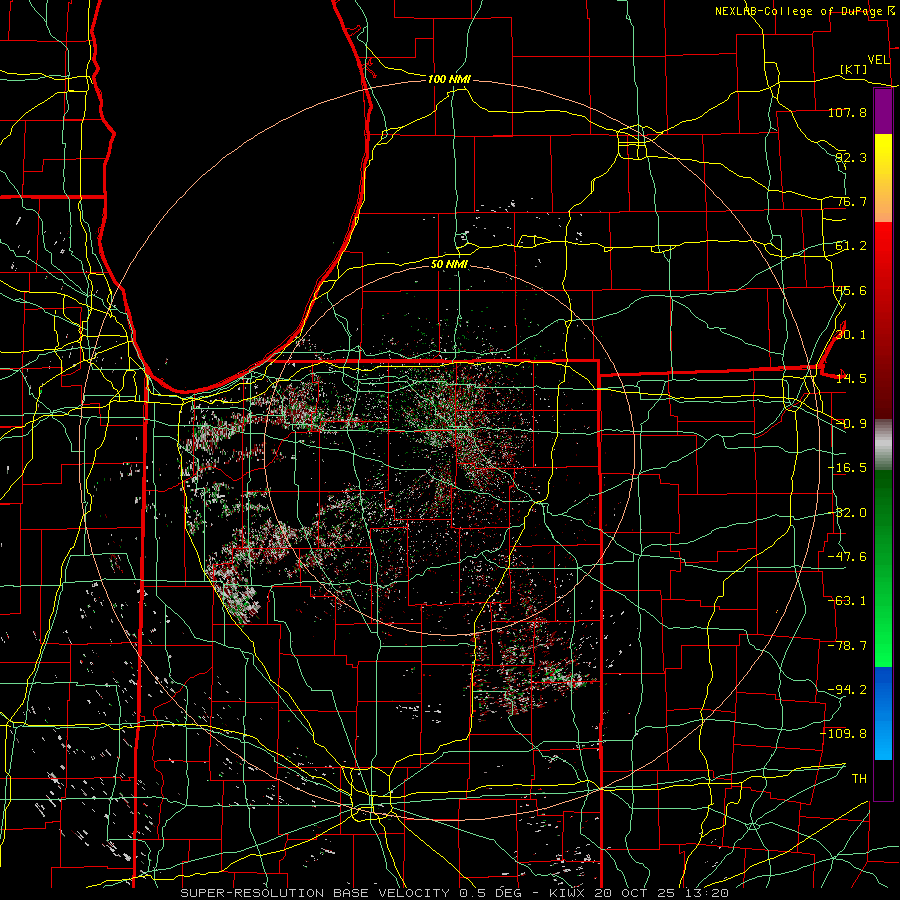Viewport: 900px width, 900px height.
Task: Select the -63.1 knot scale label
Action: pyautogui.click(x=847, y=601)
